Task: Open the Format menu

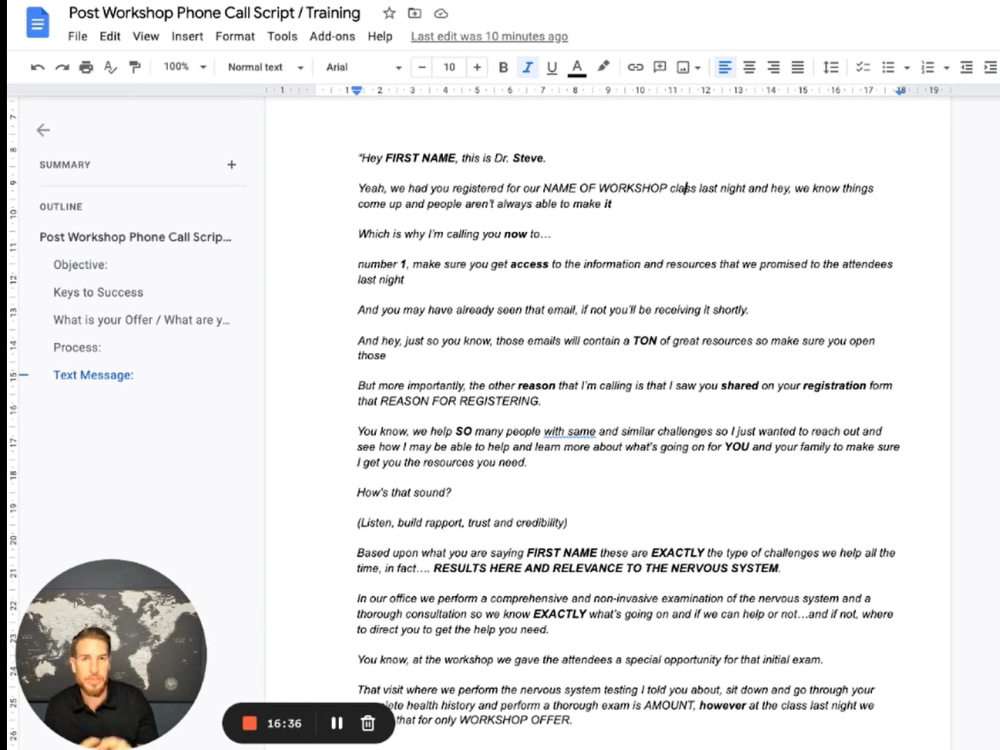Action: [235, 36]
